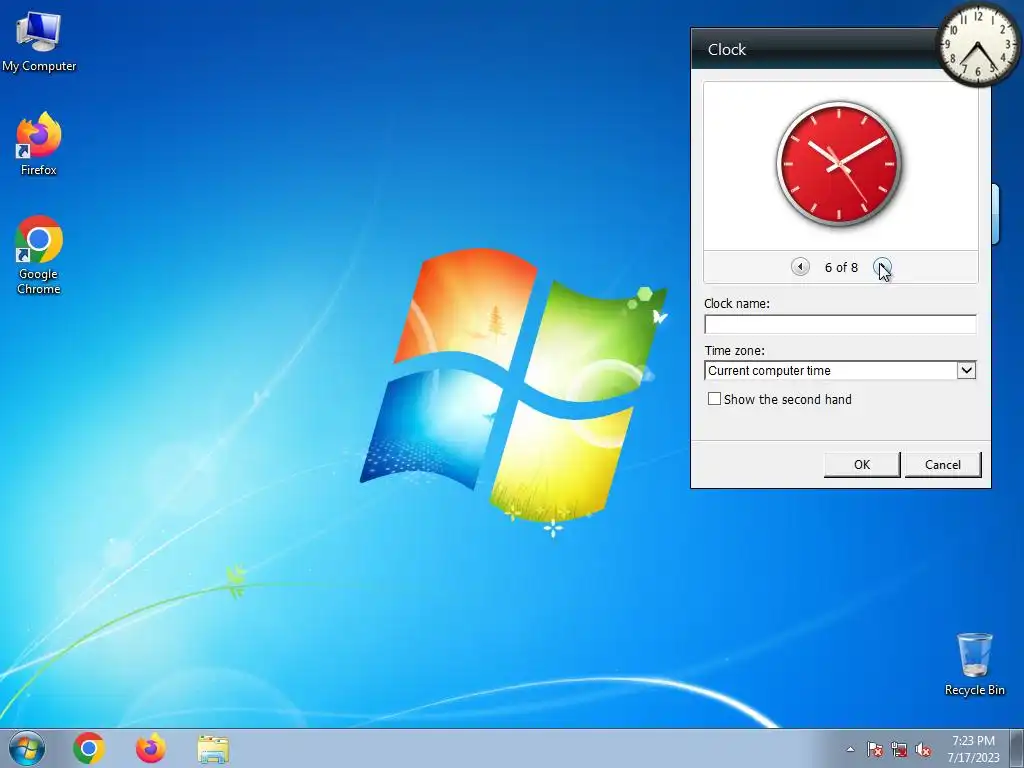This screenshot has width=1024, height=768.
Task: Show hidden tray icons arrow
Action: (x=850, y=749)
